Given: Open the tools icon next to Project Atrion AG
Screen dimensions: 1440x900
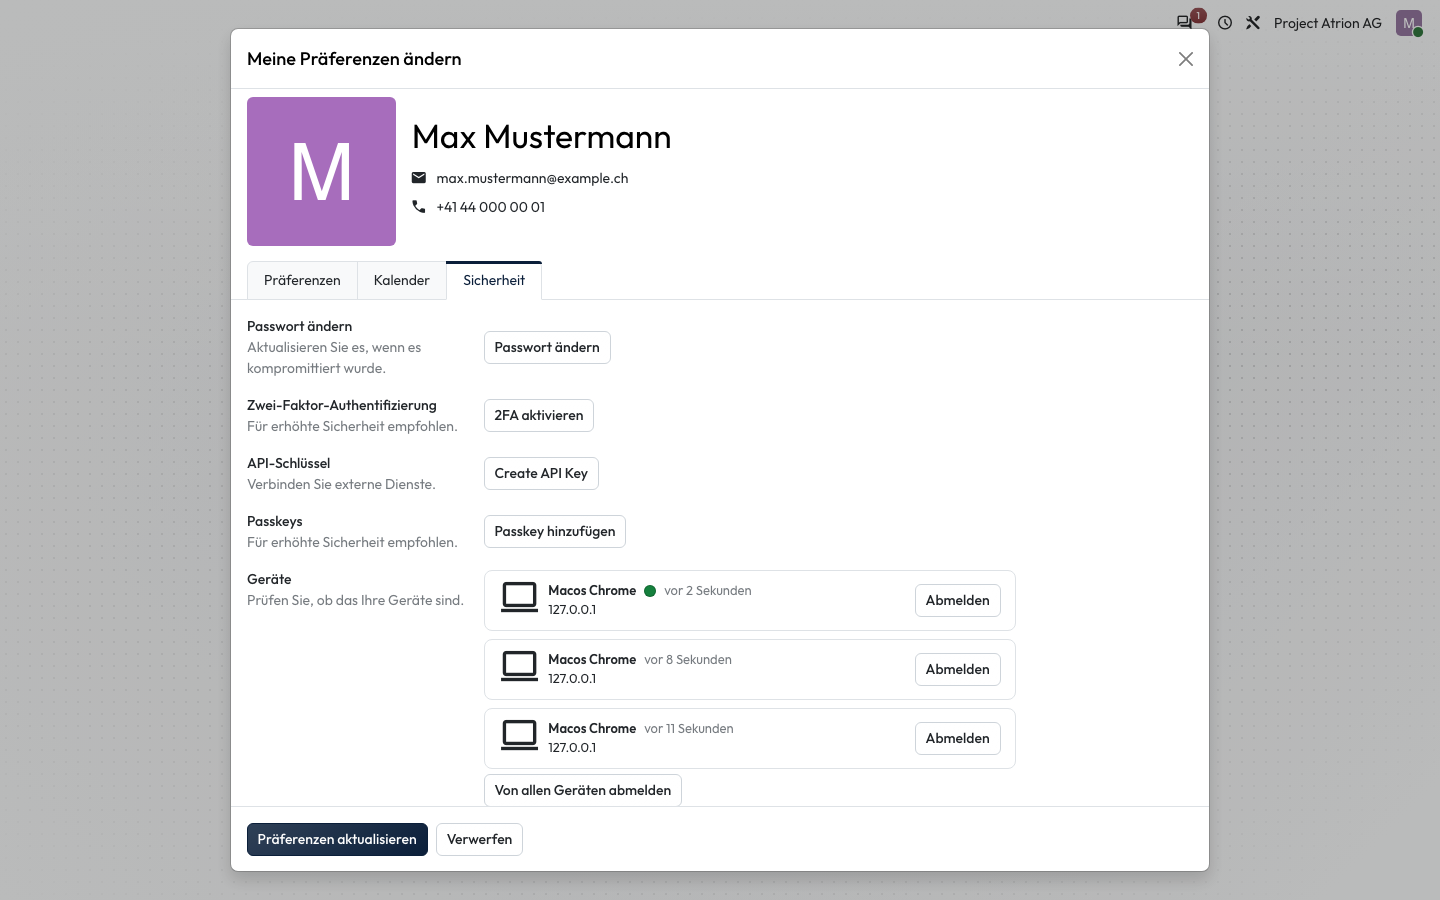Looking at the screenshot, I should [x=1253, y=23].
